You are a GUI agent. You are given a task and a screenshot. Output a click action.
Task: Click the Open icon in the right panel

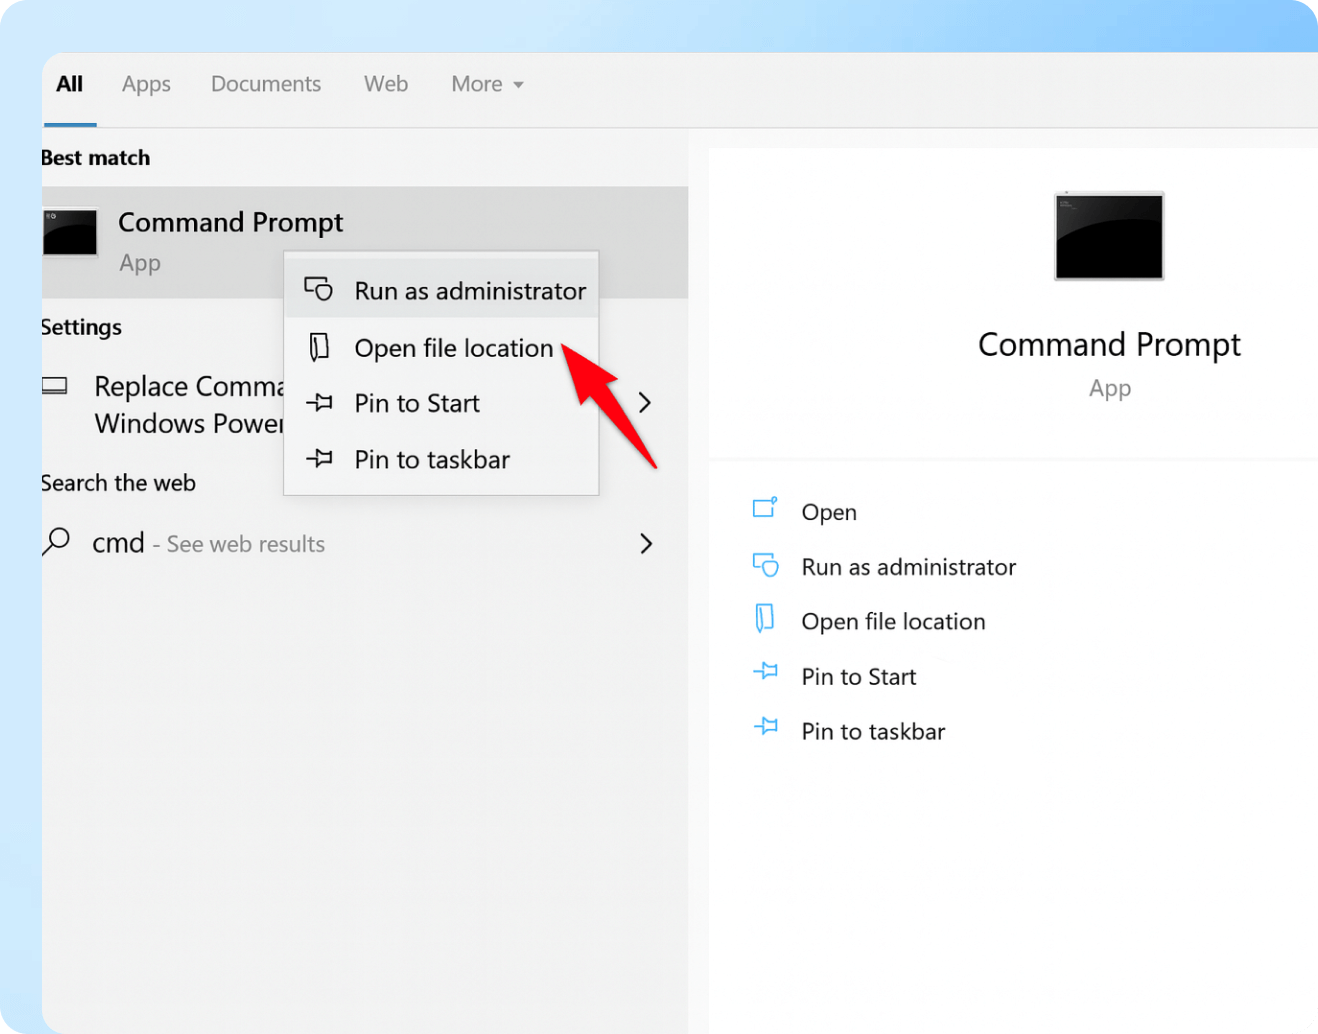pyautogui.click(x=765, y=508)
